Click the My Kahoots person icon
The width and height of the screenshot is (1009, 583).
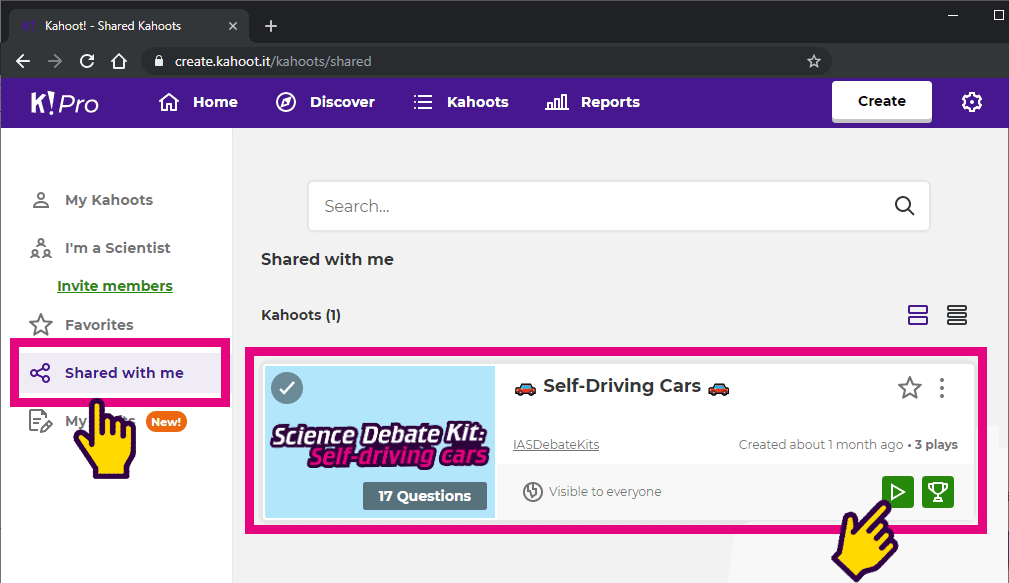tap(41, 200)
